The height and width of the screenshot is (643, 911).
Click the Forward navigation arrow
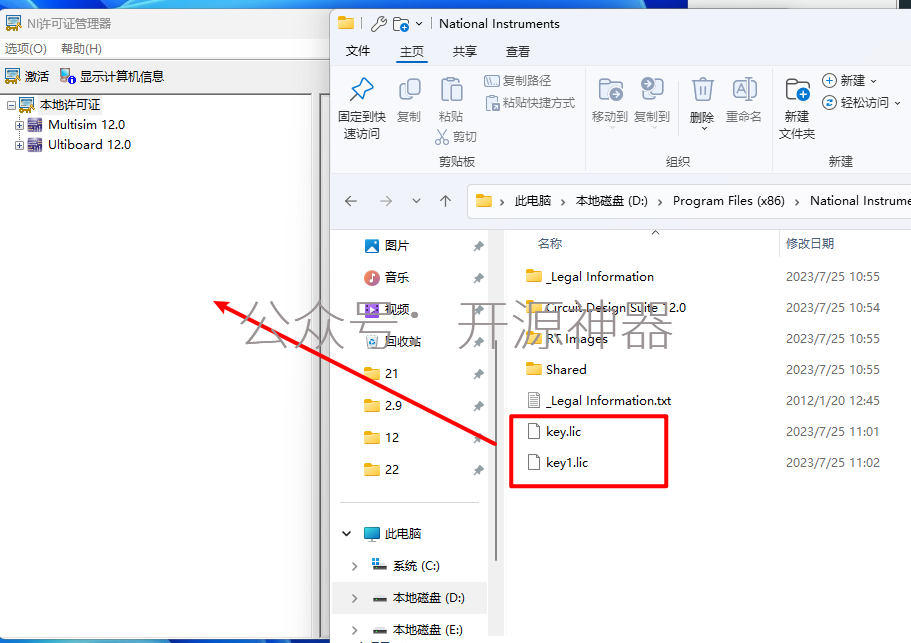coord(386,201)
